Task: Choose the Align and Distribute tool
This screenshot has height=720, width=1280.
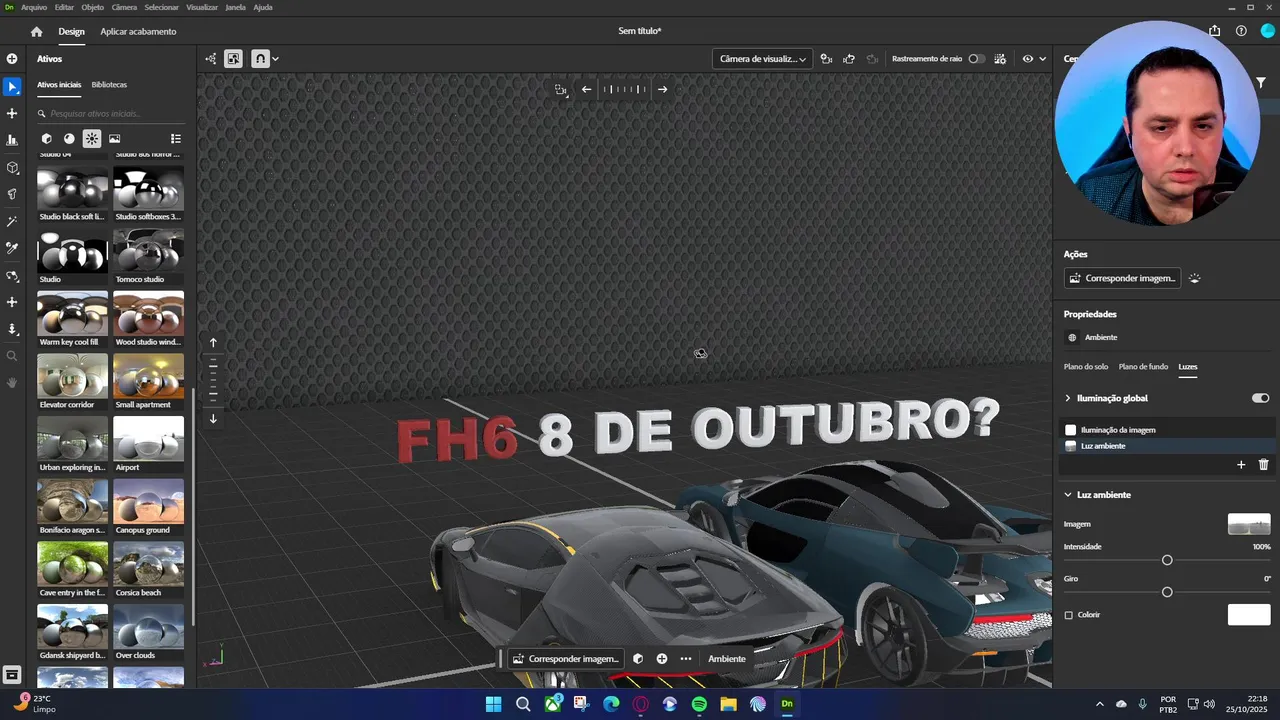Action: [12, 141]
